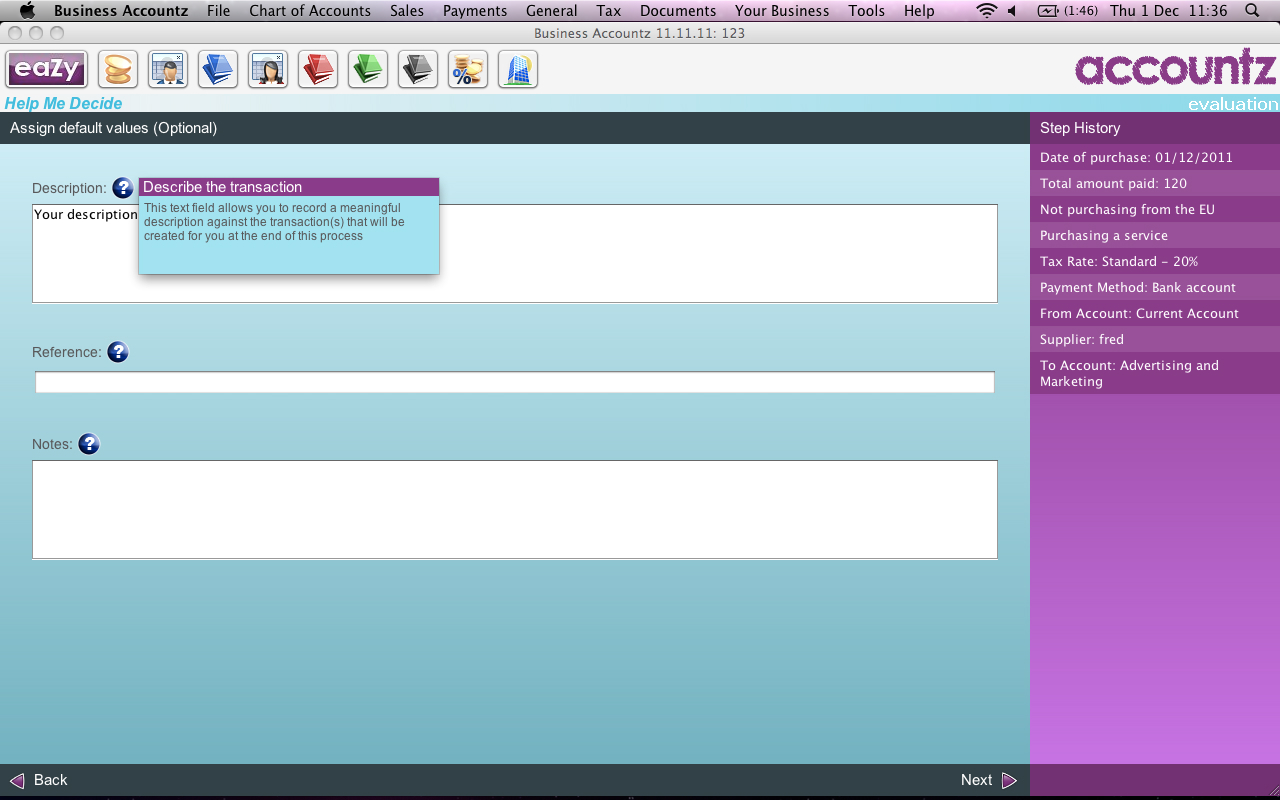This screenshot has width=1280, height=800.
Task: Select step Supplier: fred
Action: pyautogui.click(x=1155, y=339)
